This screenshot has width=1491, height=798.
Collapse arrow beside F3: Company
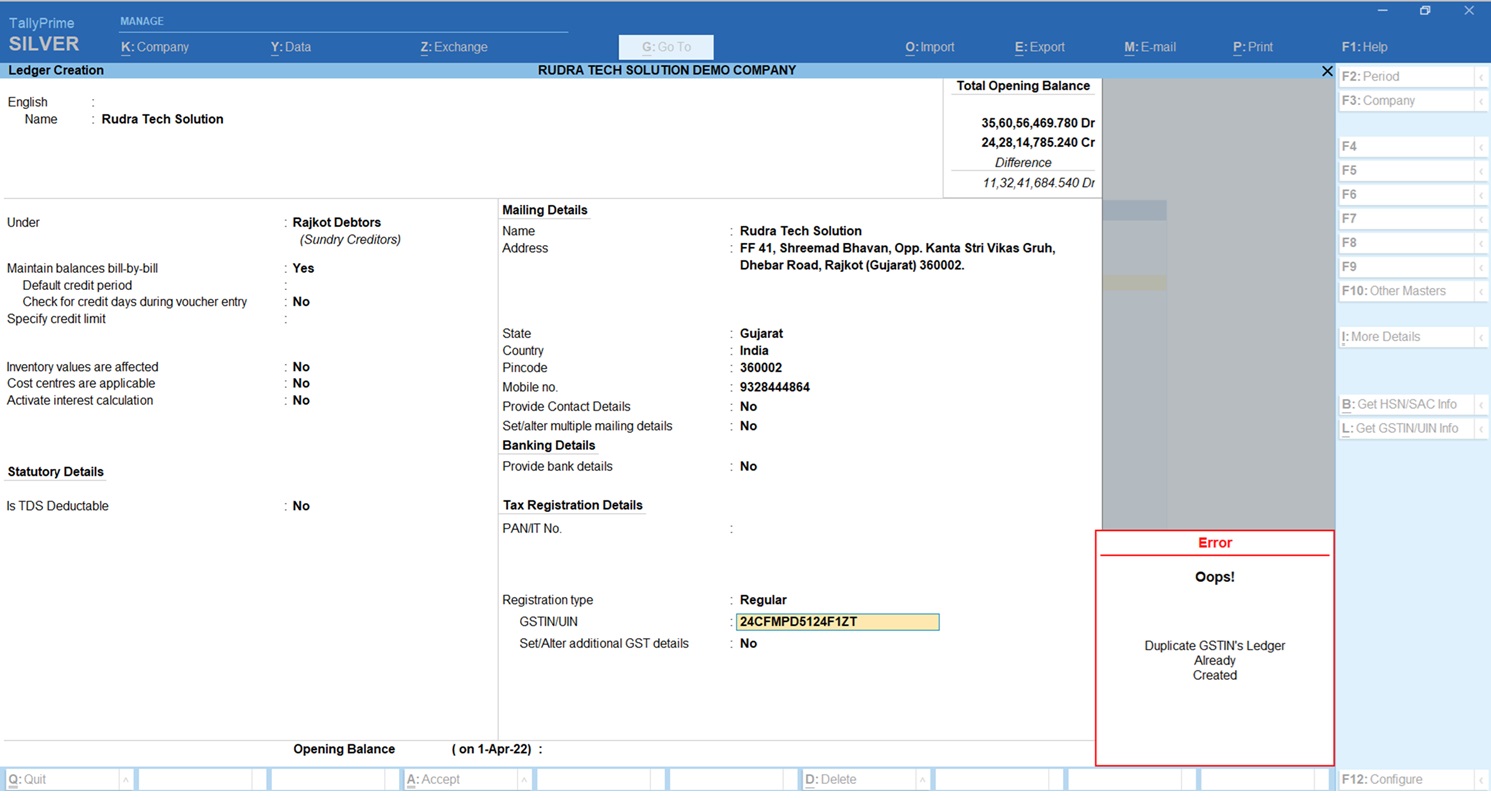click(1480, 101)
